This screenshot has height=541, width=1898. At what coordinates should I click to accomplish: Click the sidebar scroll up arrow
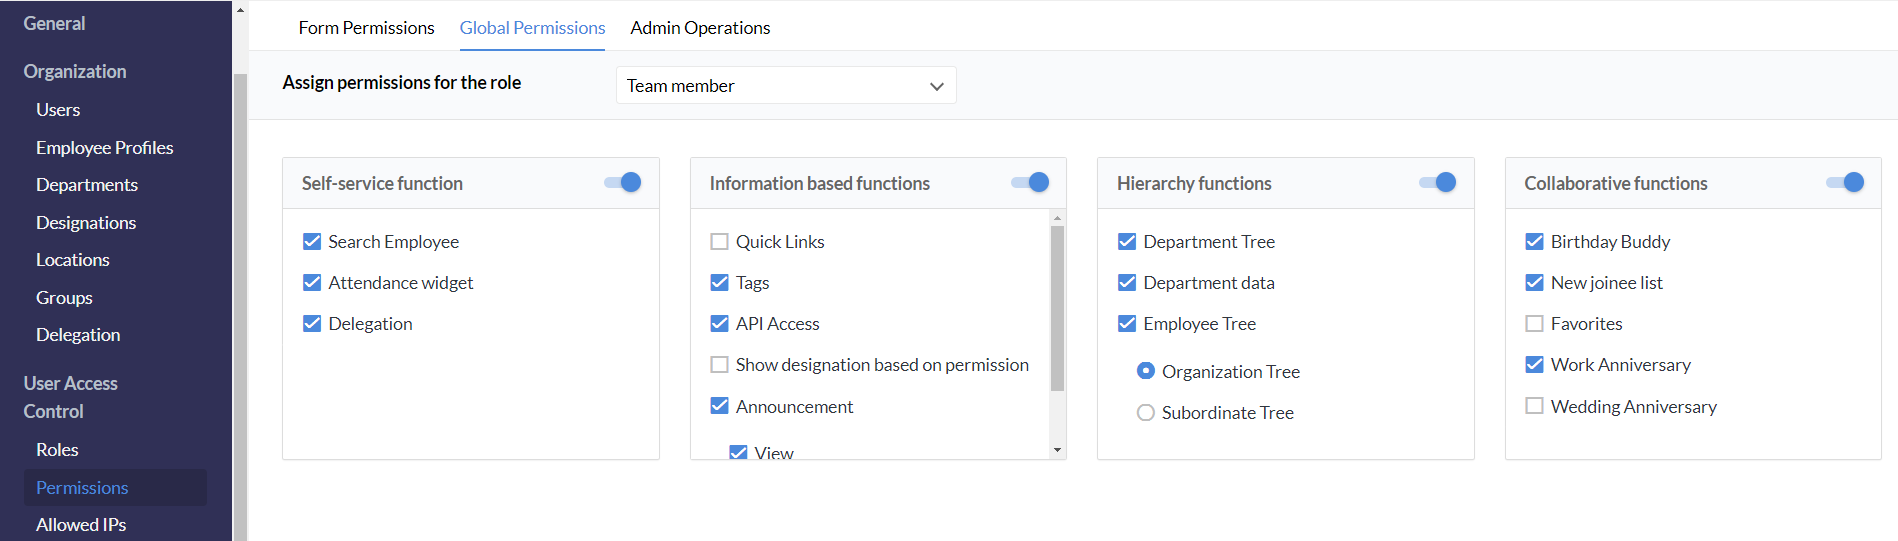240,11
